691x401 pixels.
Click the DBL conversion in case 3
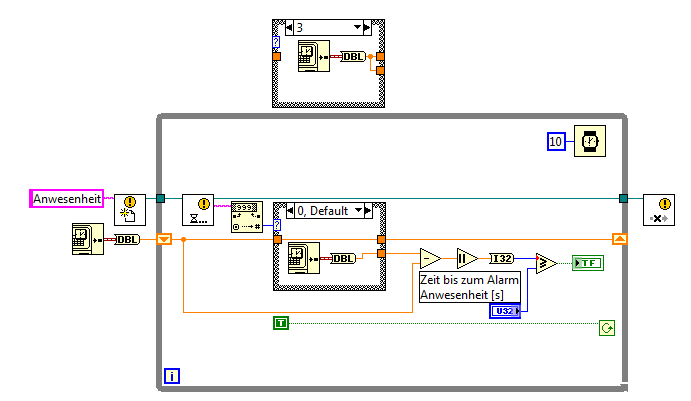click(x=353, y=56)
